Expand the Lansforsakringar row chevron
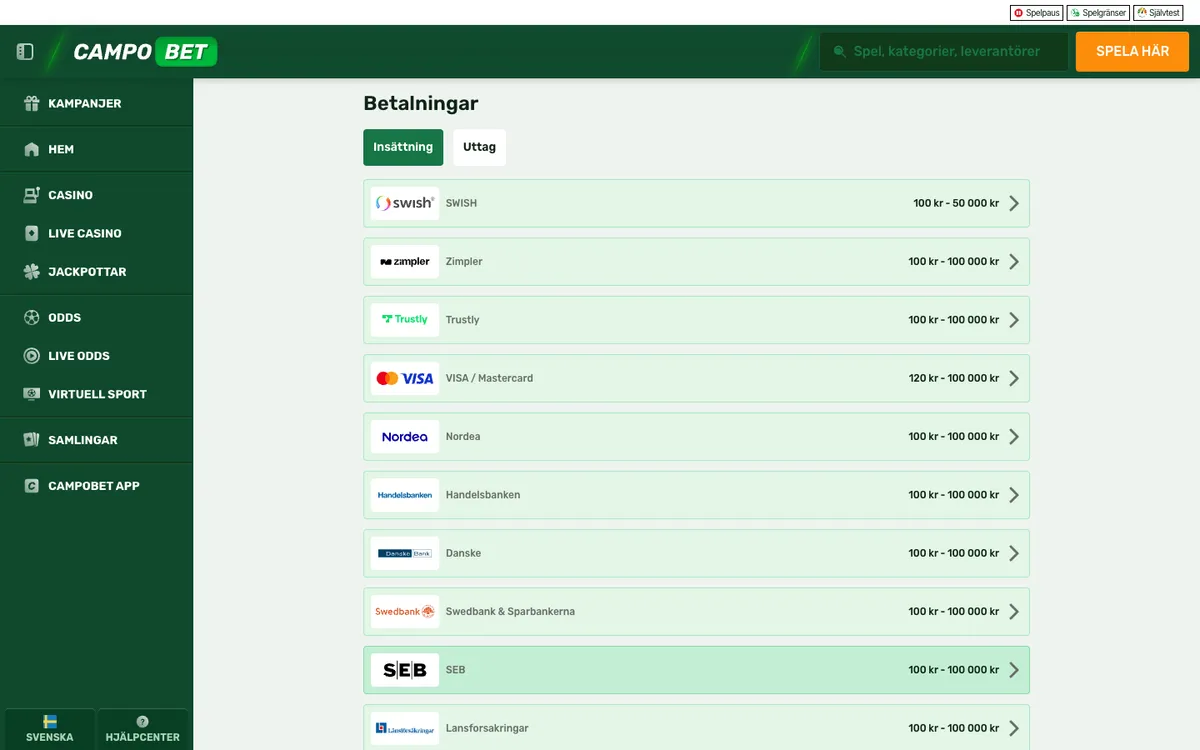1200x750 pixels. pyautogui.click(x=1014, y=728)
